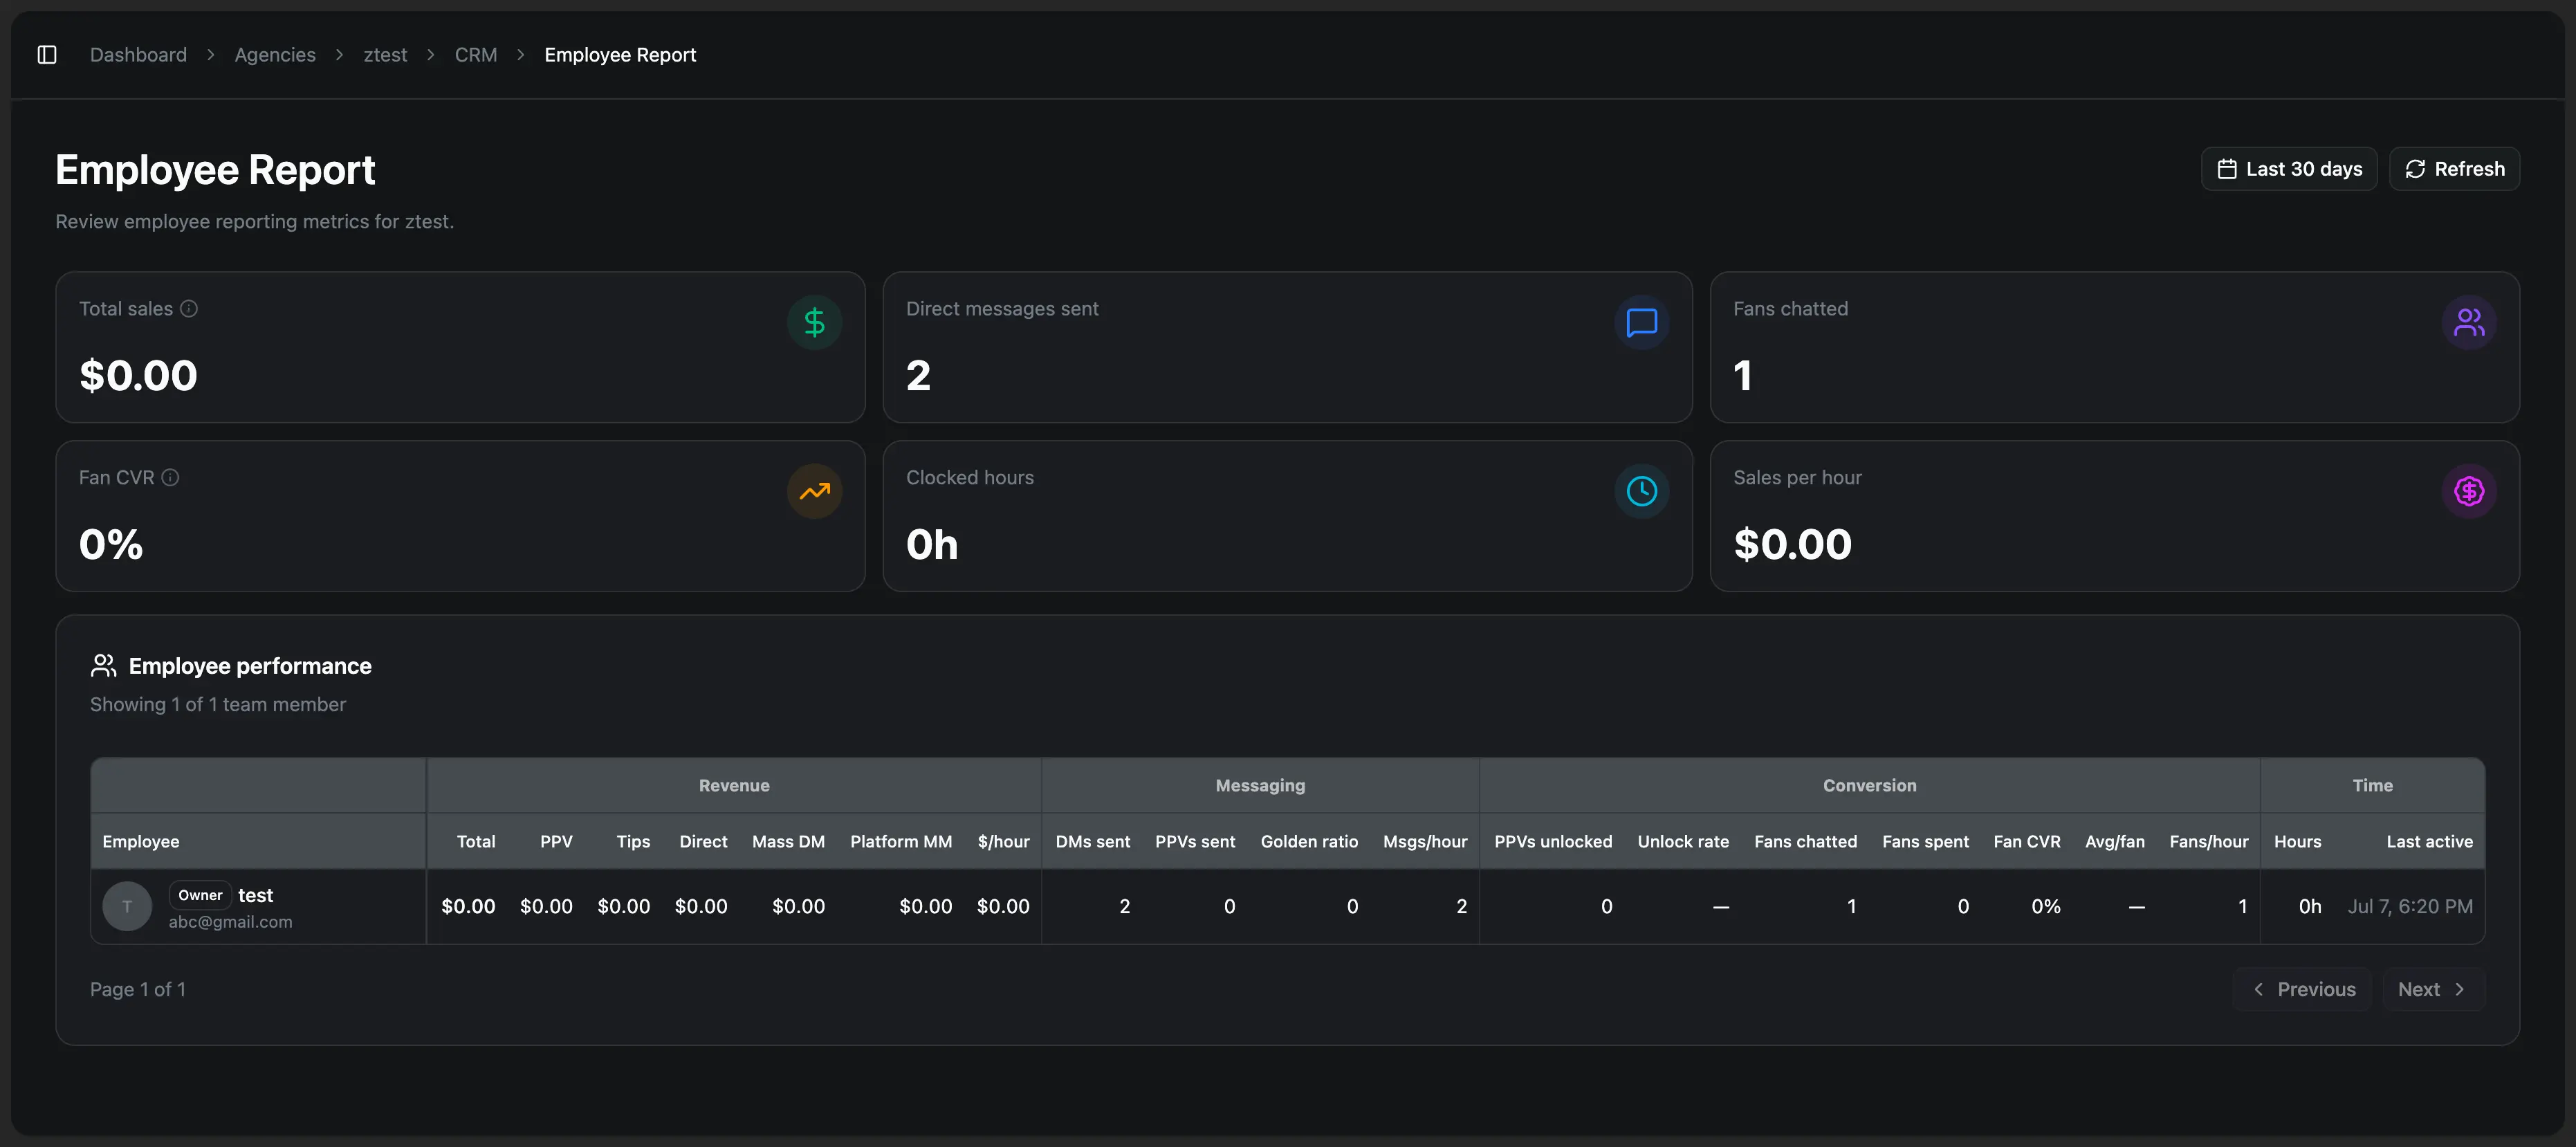
Task: Click the Clocked hours clock icon
Action: pyautogui.click(x=1641, y=491)
